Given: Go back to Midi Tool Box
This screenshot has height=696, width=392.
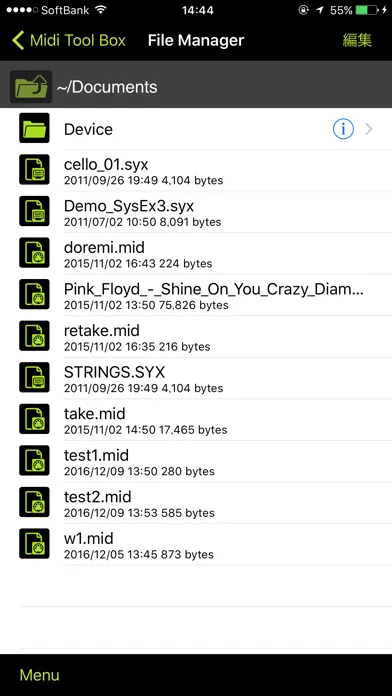Looking at the screenshot, I should pos(69,40).
